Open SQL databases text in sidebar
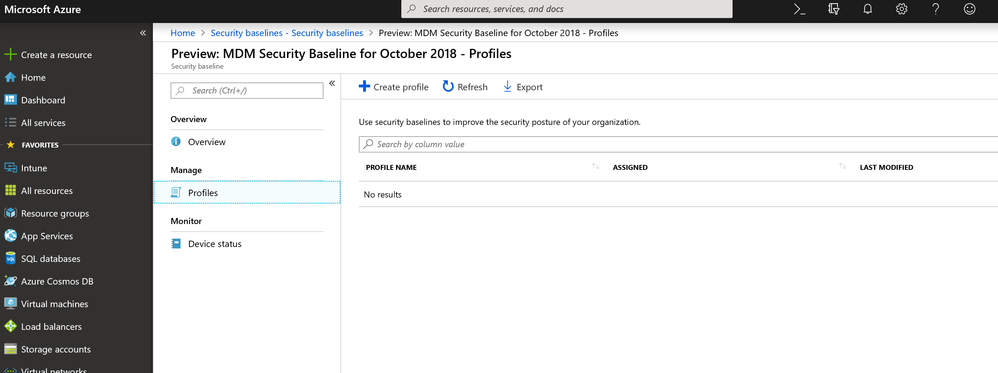This screenshot has height=373, width=998. click(x=51, y=259)
